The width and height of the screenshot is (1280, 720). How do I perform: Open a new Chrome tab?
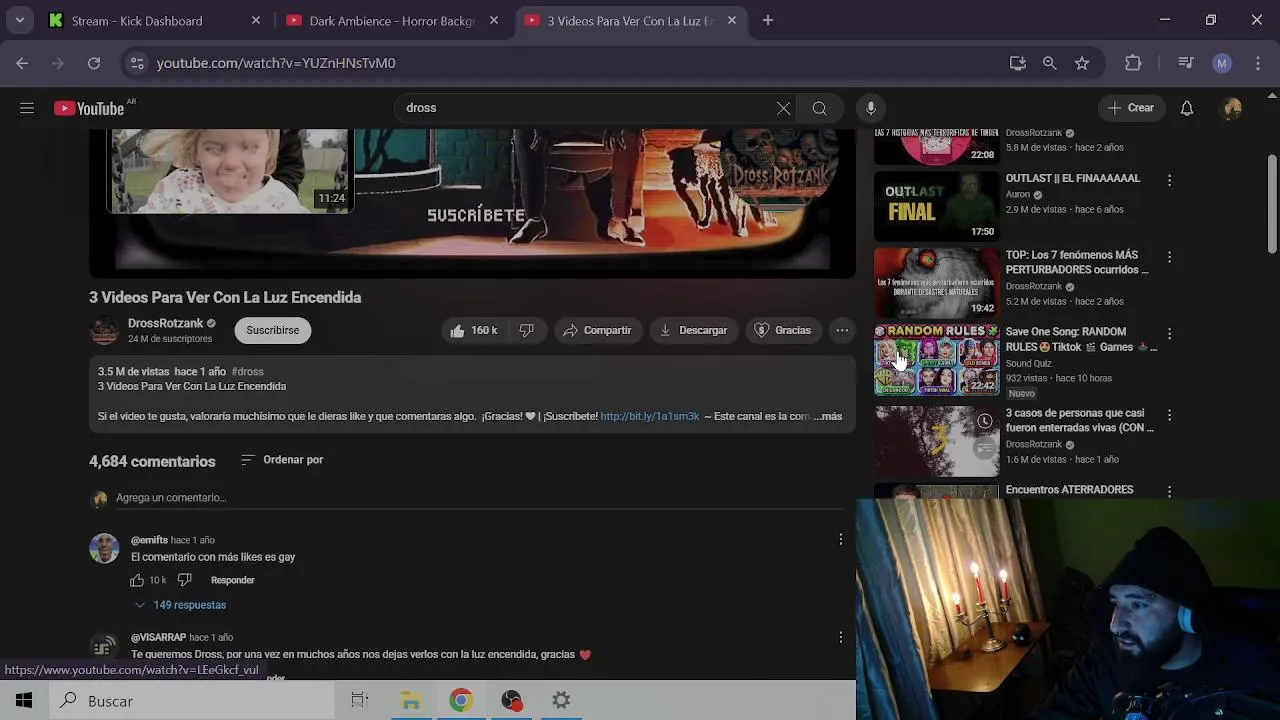click(x=768, y=20)
